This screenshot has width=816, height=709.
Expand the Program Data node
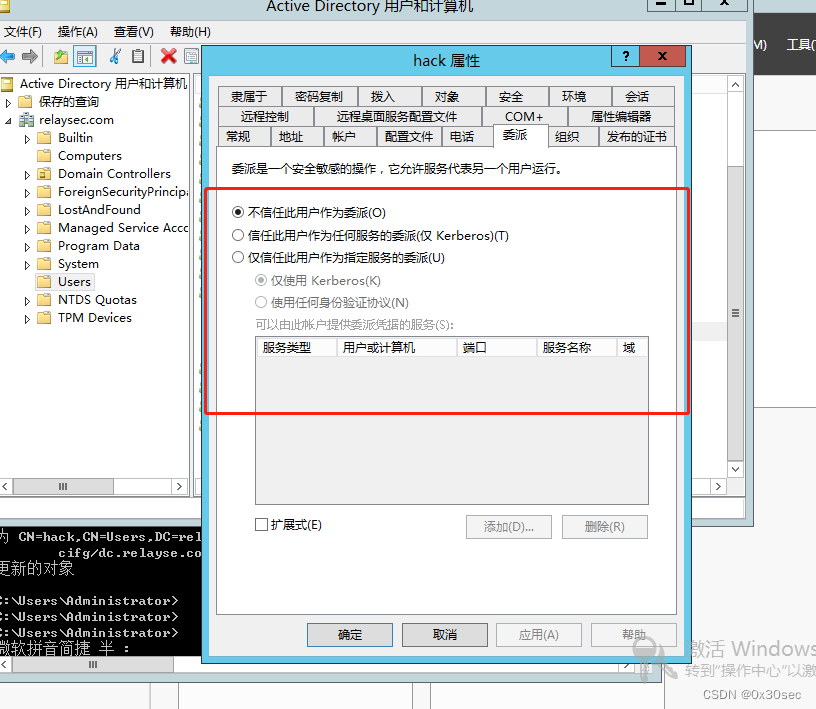[x=27, y=247]
